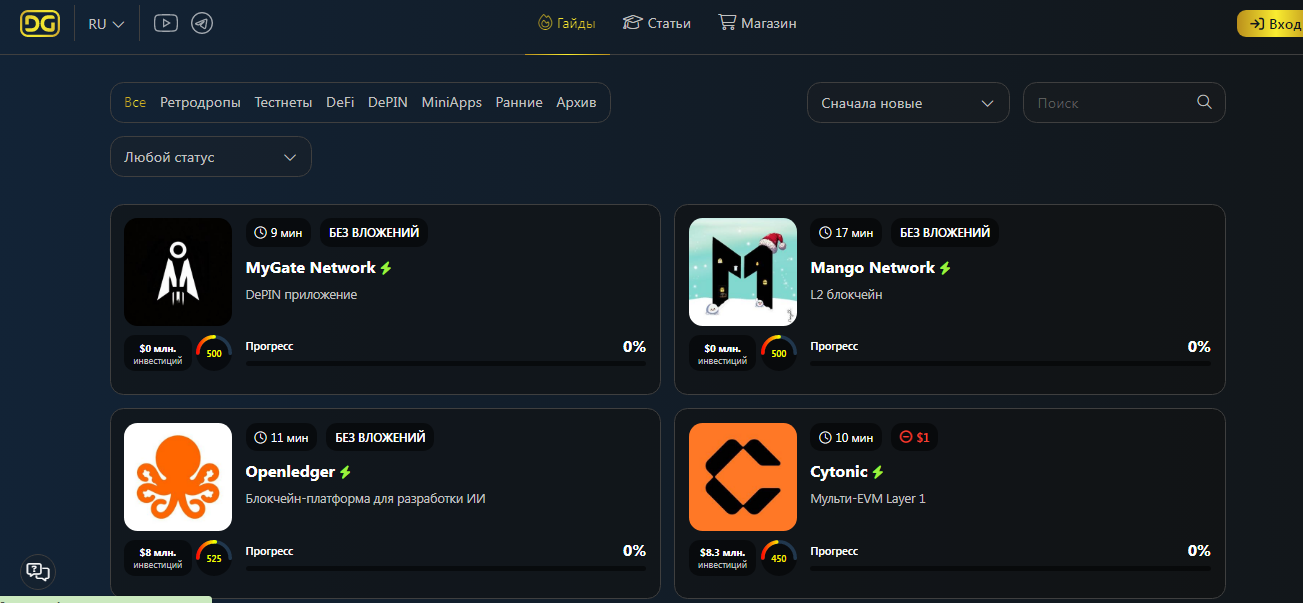Select the Ранние filter

point(519,102)
